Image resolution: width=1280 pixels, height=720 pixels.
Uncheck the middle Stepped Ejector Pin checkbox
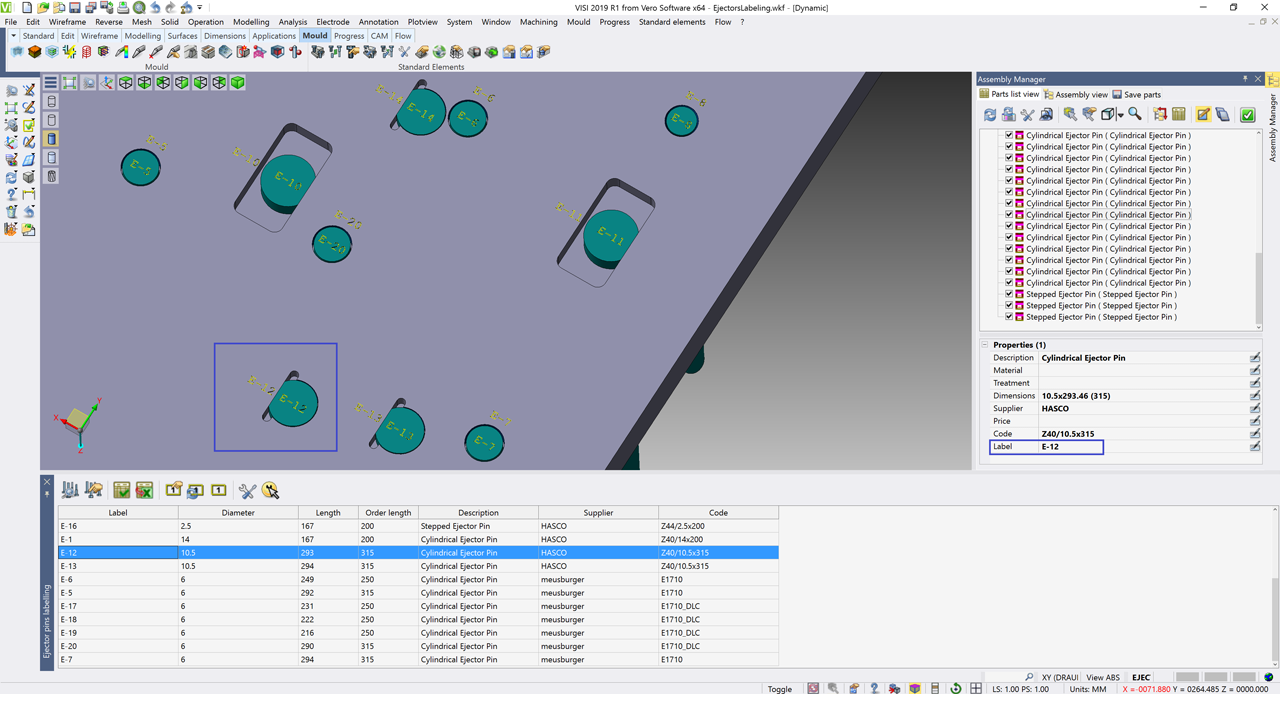click(x=1009, y=306)
